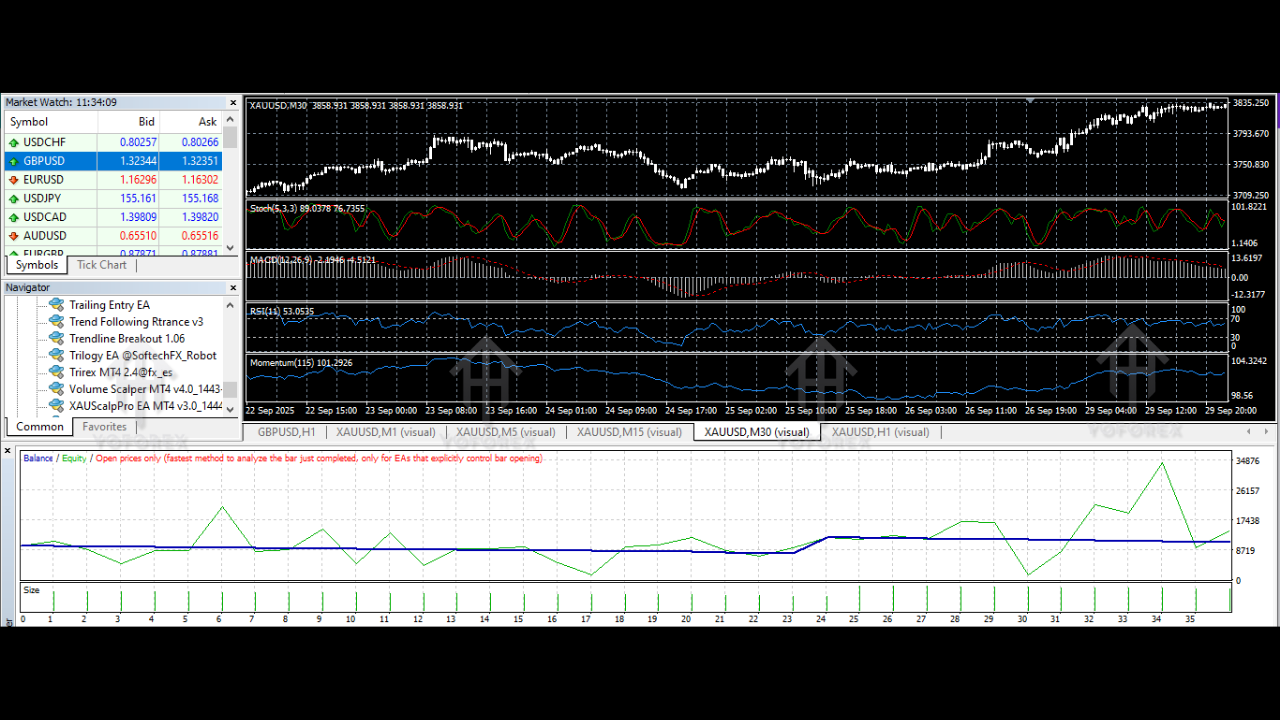Click the Trirex MT4 2.4 robot icon
Image resolution: width=1280 pixels, height=720 pixels.
[56, 372]
